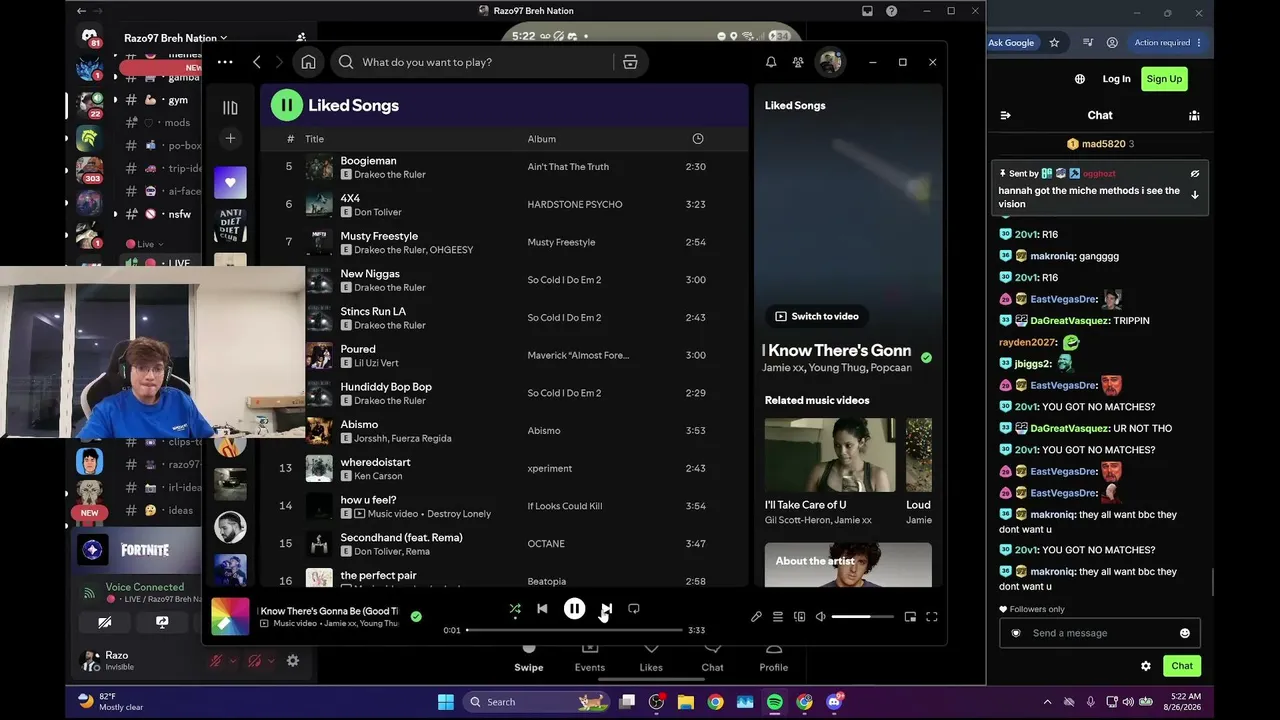Viewport: 1280px width, 720px height.
Task: Open Spotify from the Windows taskbar
Action: point(775,702)
